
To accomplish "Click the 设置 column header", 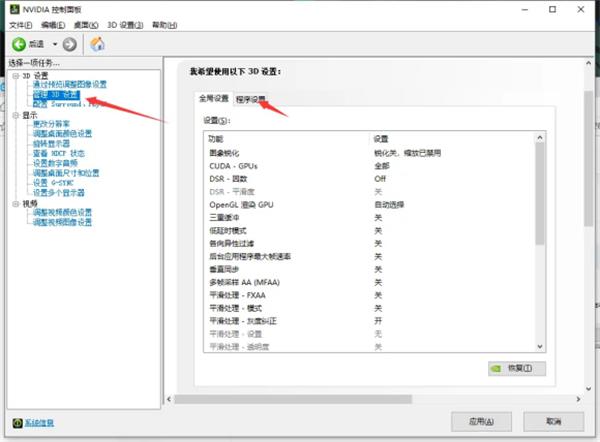I will 381,139.
